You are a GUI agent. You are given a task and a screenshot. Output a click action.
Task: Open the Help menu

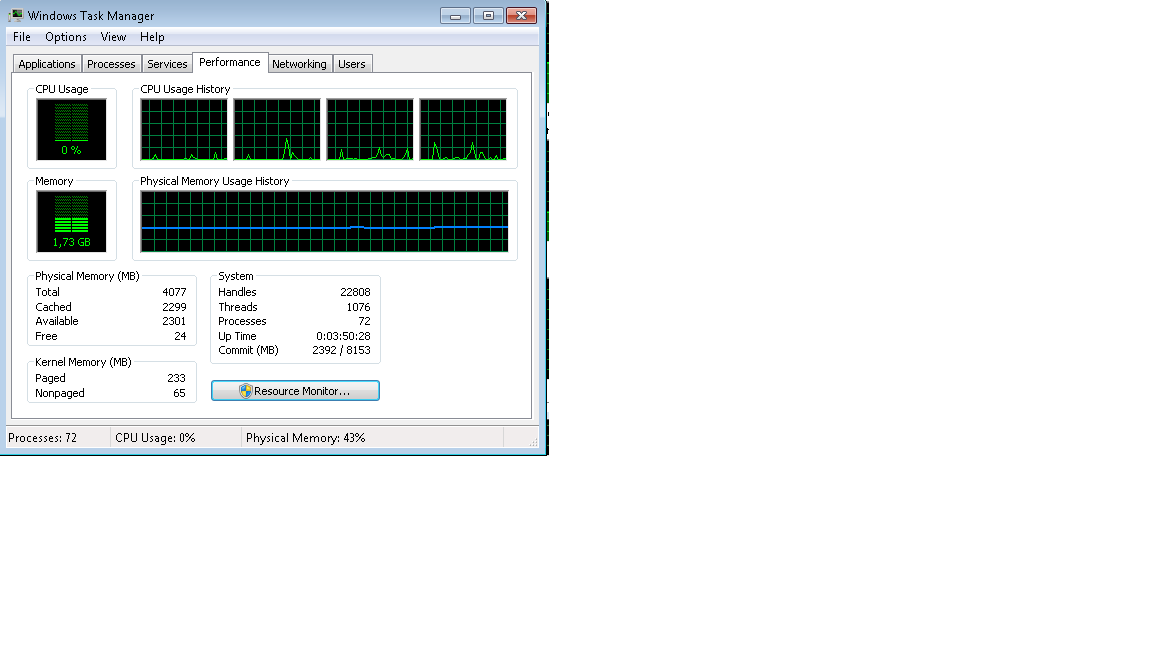point(152,37)
